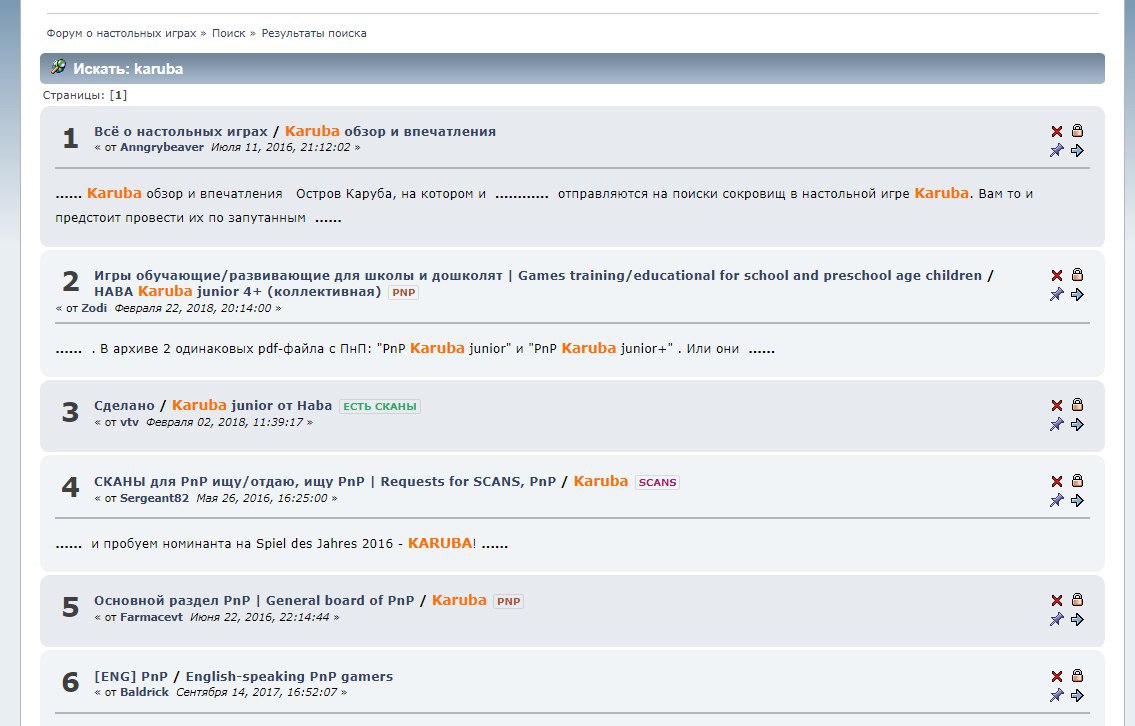
Task: Pin the 'Karuba обзор и впечатления' topic
Action: coord(1057,151)
